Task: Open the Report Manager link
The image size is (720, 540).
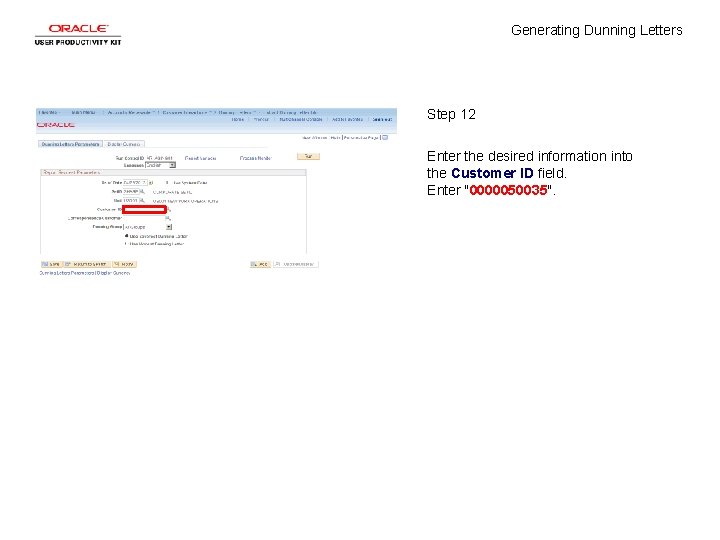Action: pos(200,158)
